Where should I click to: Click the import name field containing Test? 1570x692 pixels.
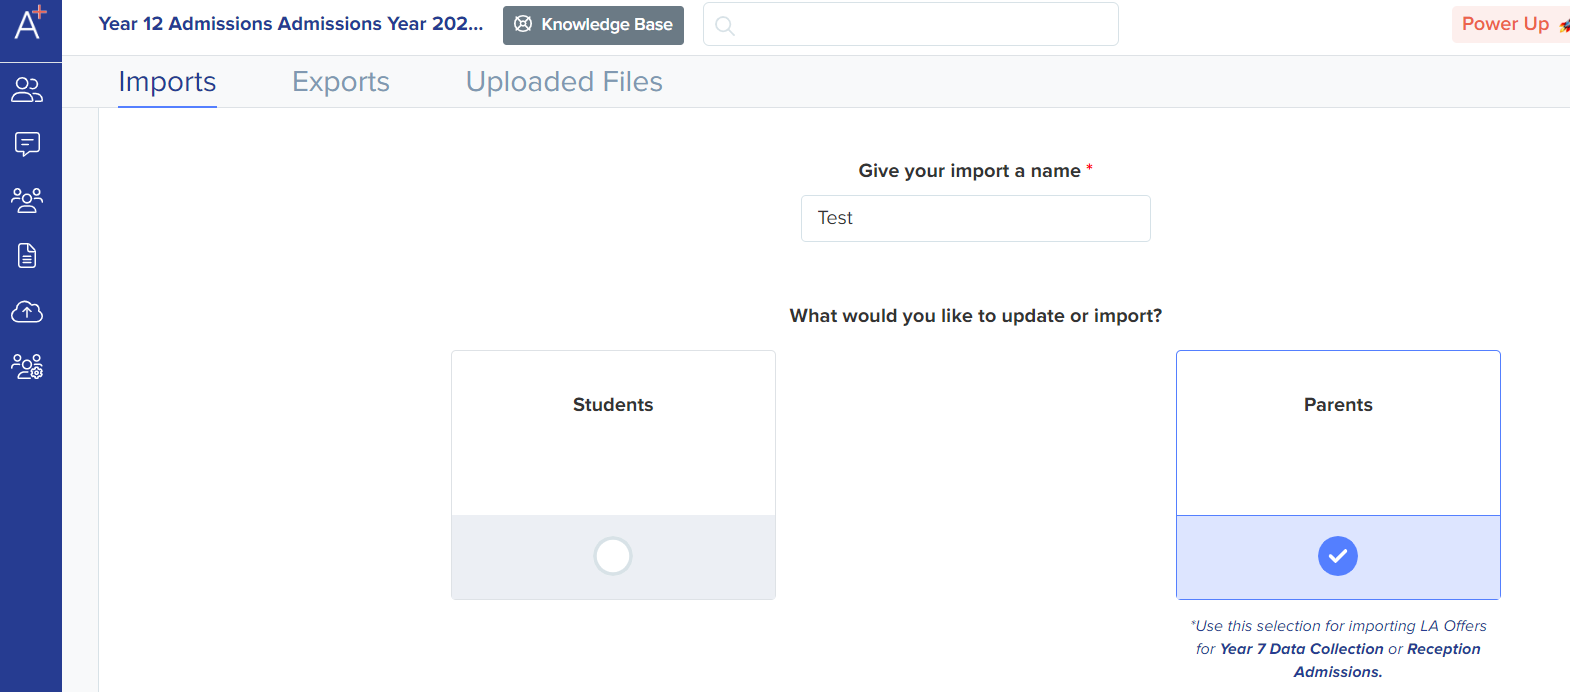pyautogui.click(x=976, y=218)
